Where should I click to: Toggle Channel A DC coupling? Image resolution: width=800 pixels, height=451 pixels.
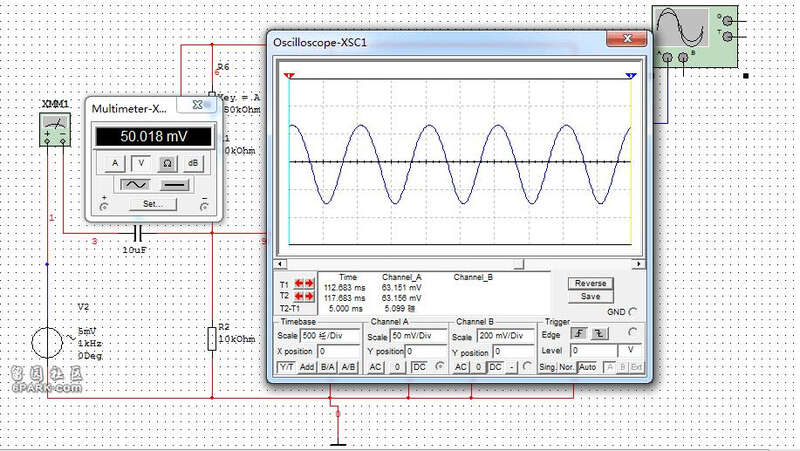point(421,368)
